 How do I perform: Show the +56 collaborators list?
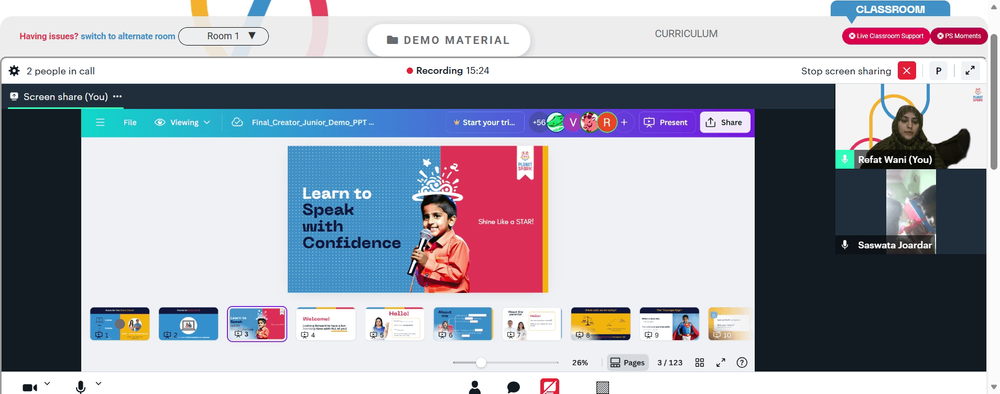539,122
